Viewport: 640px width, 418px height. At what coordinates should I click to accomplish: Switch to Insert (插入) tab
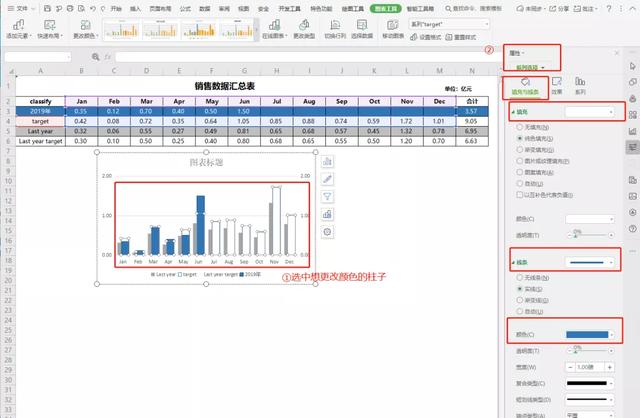point(135,8)
